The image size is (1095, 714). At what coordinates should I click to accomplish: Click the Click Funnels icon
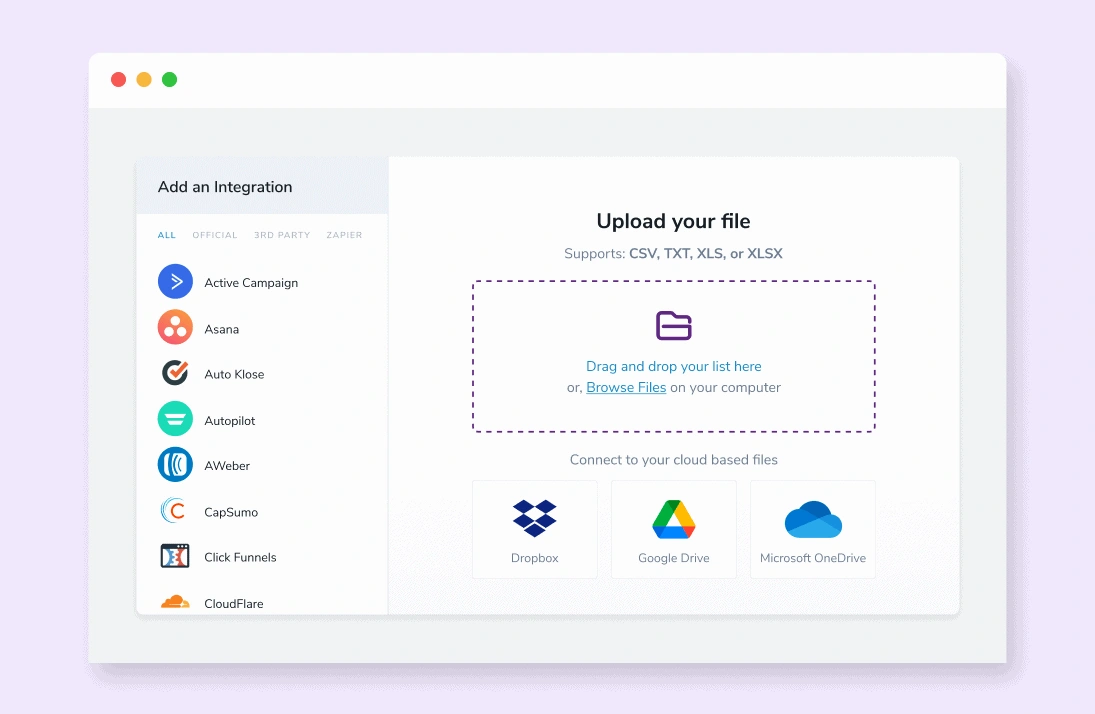point(174,557)
